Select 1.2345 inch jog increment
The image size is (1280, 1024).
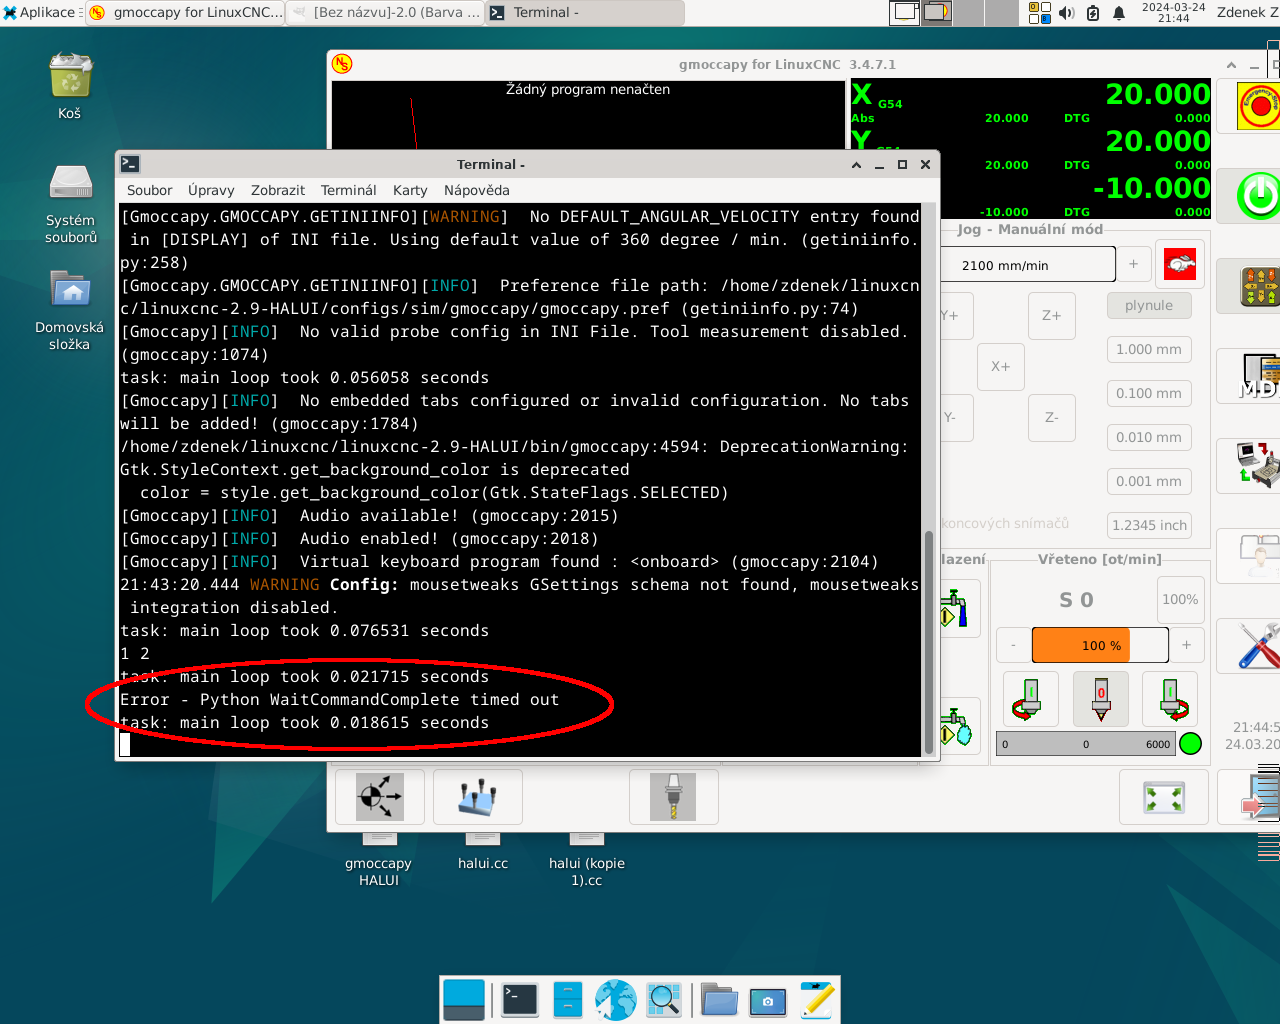coord(1148,525)
